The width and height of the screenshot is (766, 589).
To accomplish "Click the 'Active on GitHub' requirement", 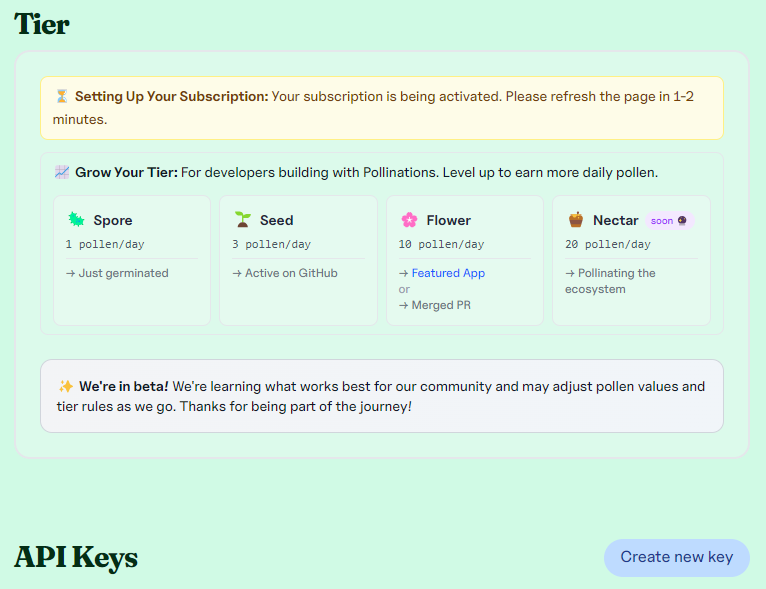I will click(291, 273).
